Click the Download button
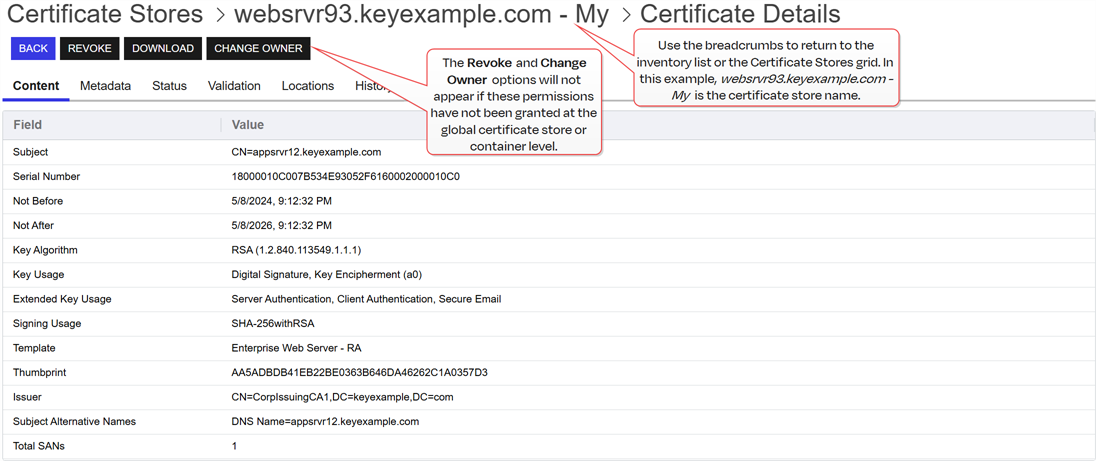The width and height of the screenshot is (1096, 461). [x=162, y=48]
